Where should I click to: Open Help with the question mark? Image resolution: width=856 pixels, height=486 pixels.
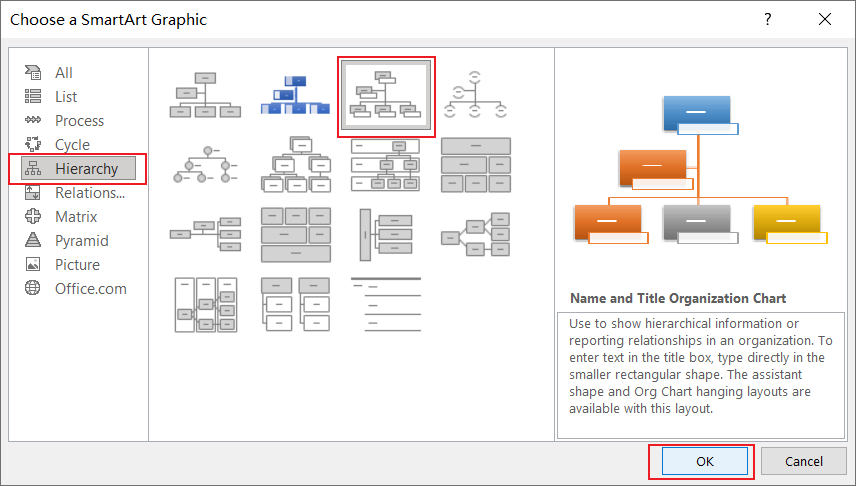click(768, 20)
